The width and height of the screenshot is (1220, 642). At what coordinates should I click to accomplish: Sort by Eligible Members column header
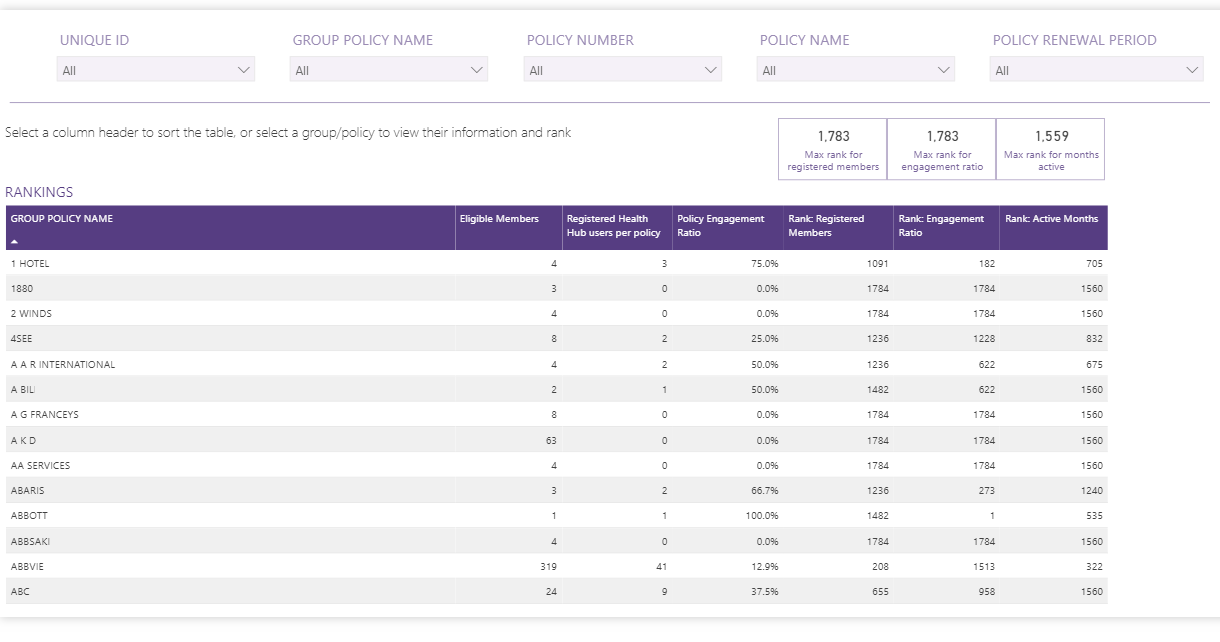point(509,227)
